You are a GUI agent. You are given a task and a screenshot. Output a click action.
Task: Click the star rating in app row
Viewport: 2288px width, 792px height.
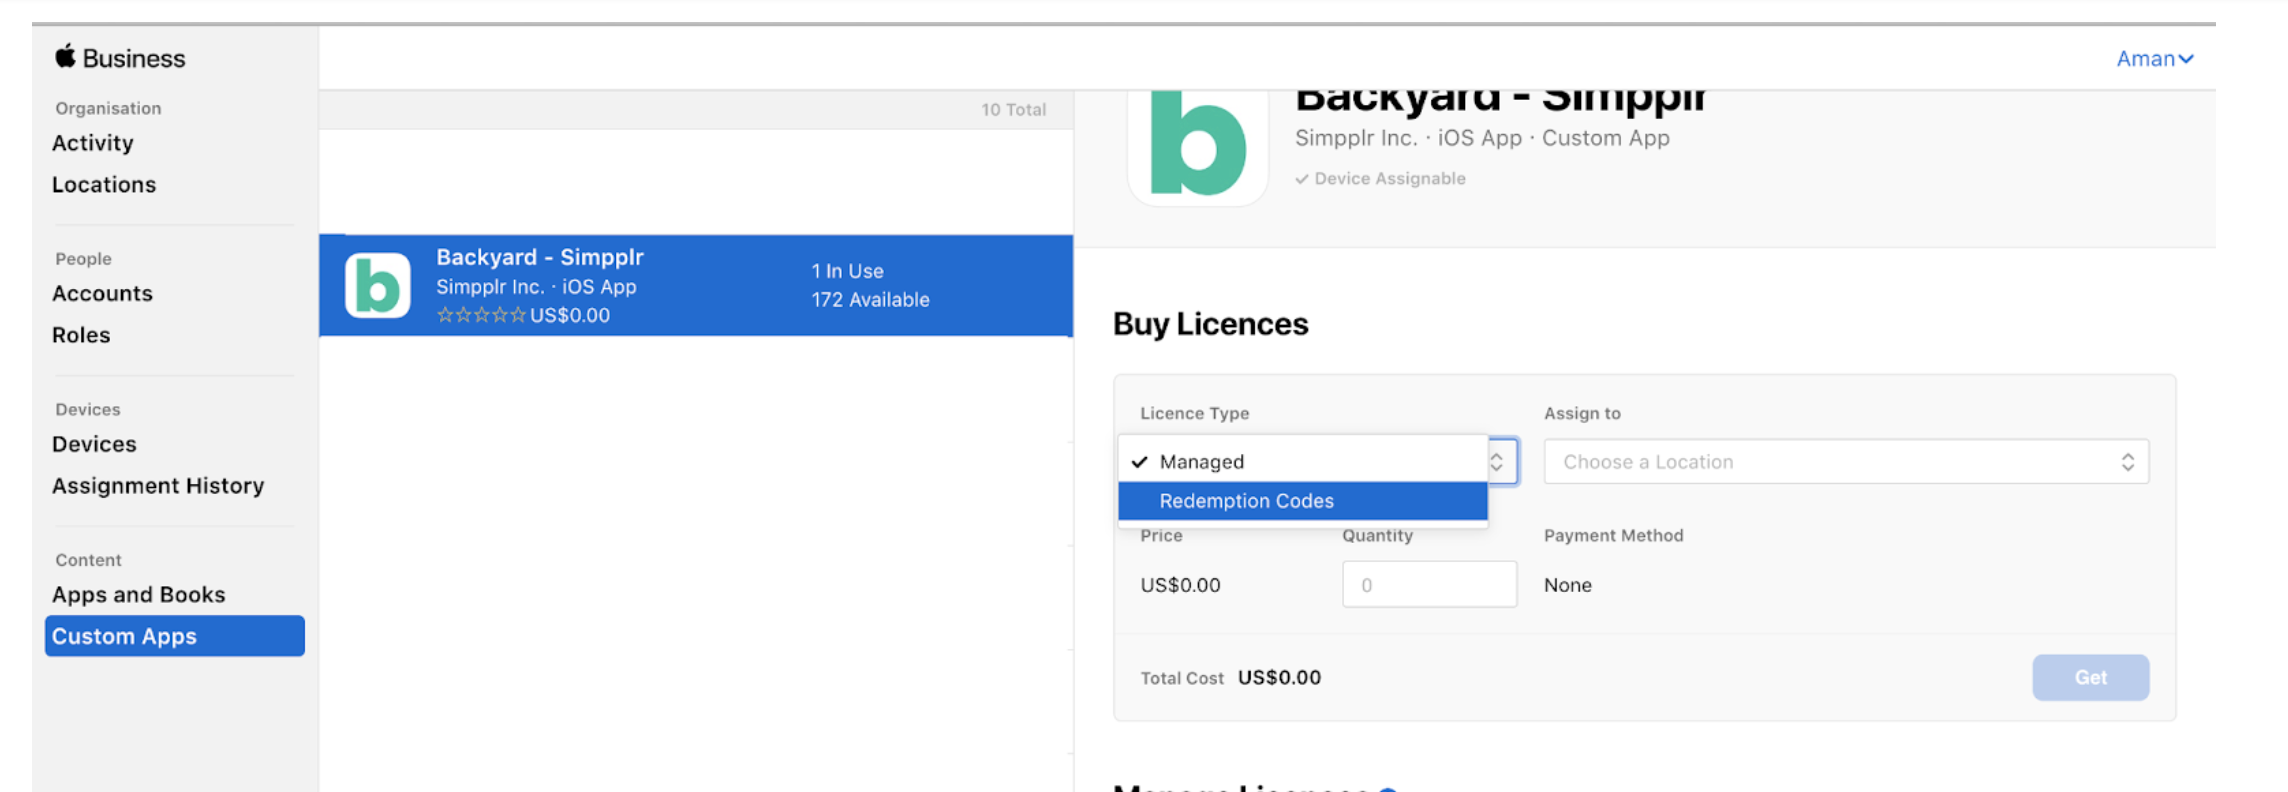point(481,315)
